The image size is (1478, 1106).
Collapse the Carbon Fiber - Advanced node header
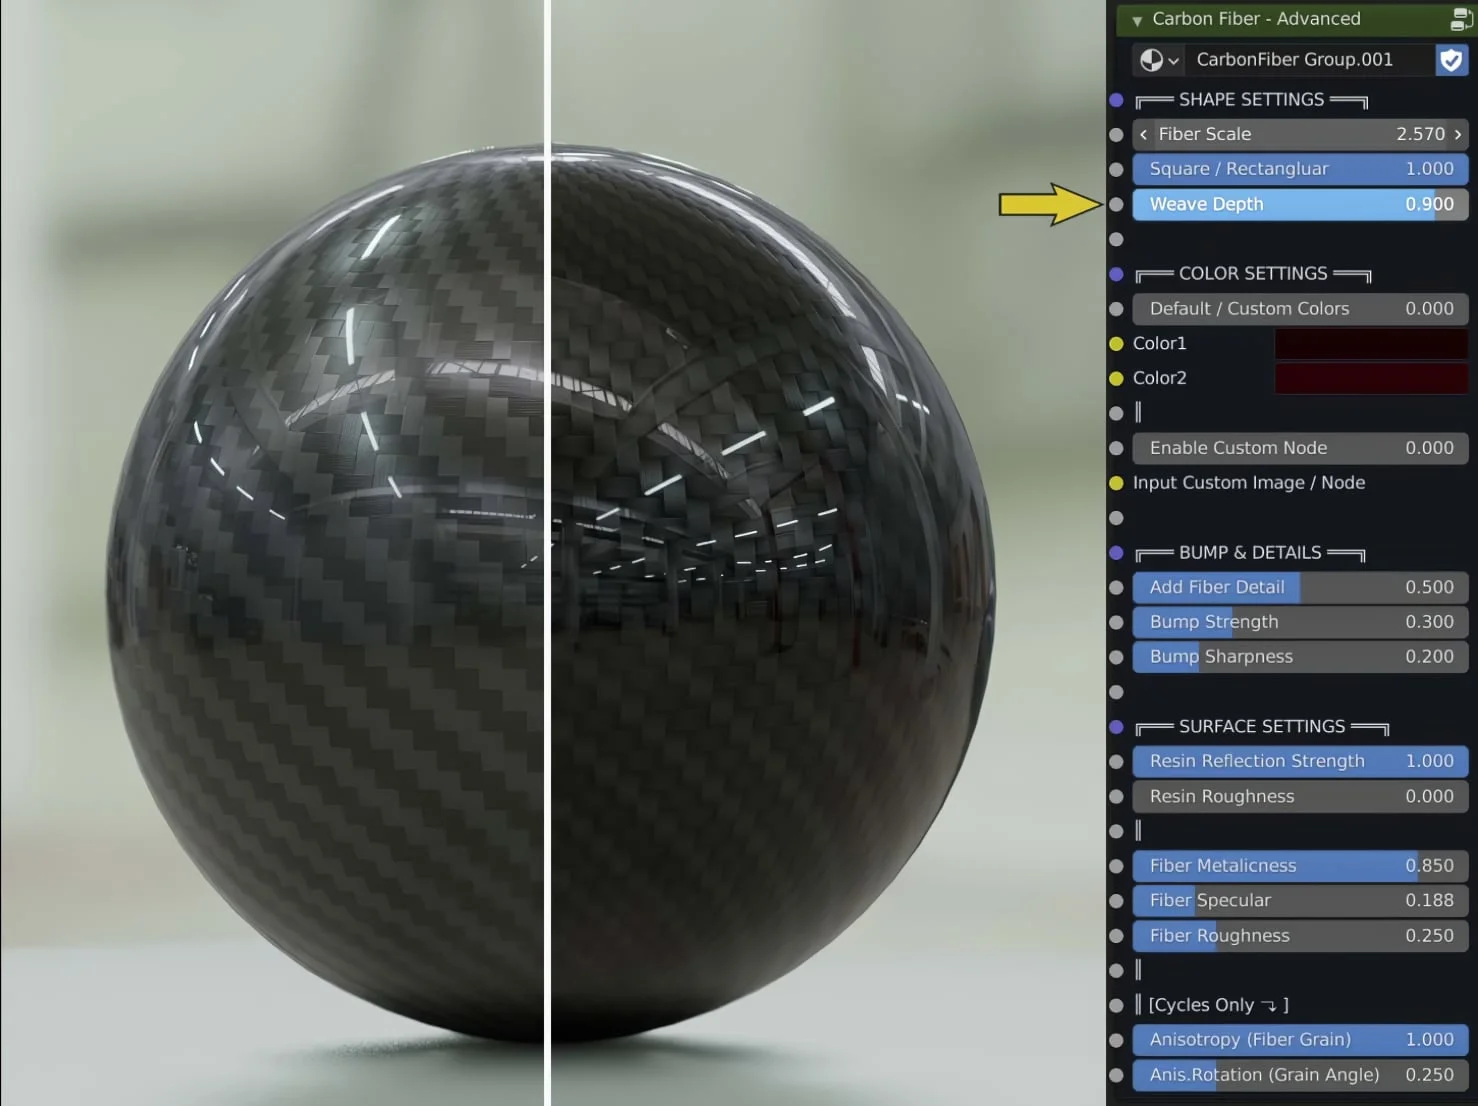[x=1136, y=19]
